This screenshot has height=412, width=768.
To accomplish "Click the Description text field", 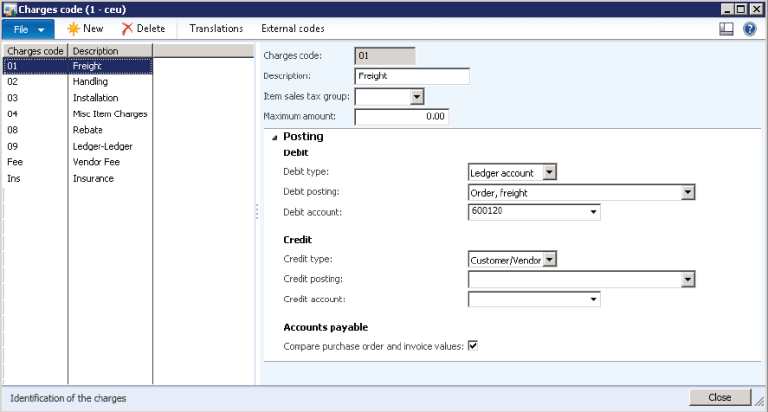I will click(412, 76).
